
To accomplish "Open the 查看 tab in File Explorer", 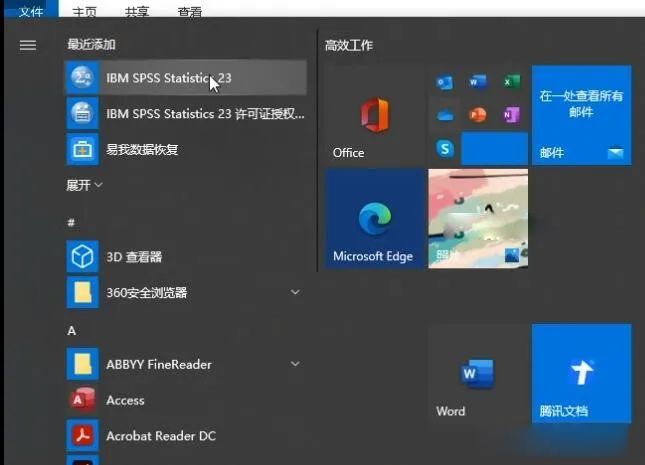I will (x=190, y=12).
